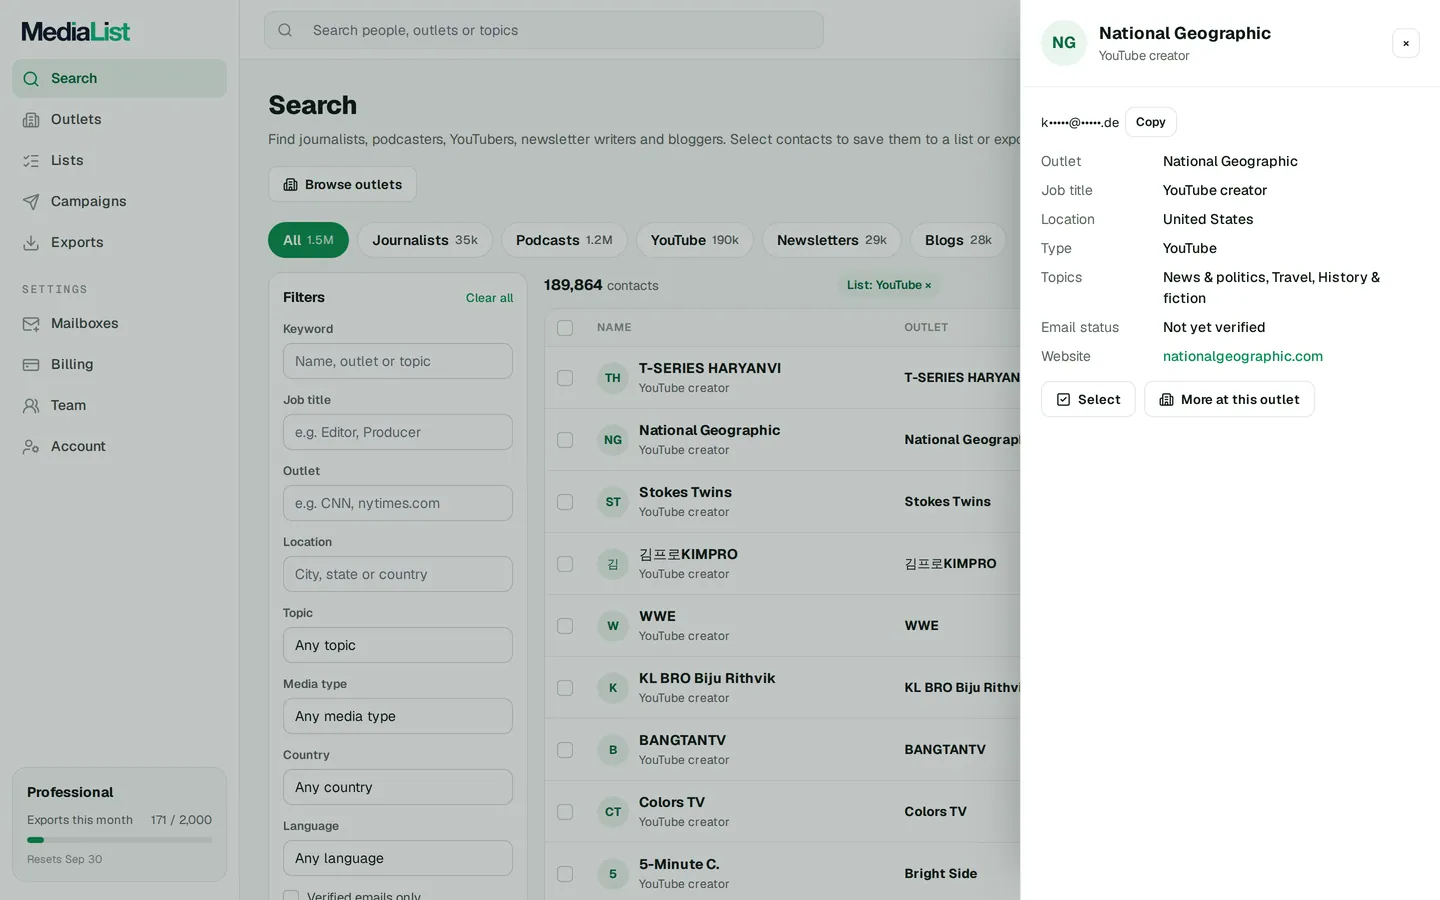Open nationalgeographic.com website link
The height and width of the screenshot is (900, 1440).
(1243, 356)
